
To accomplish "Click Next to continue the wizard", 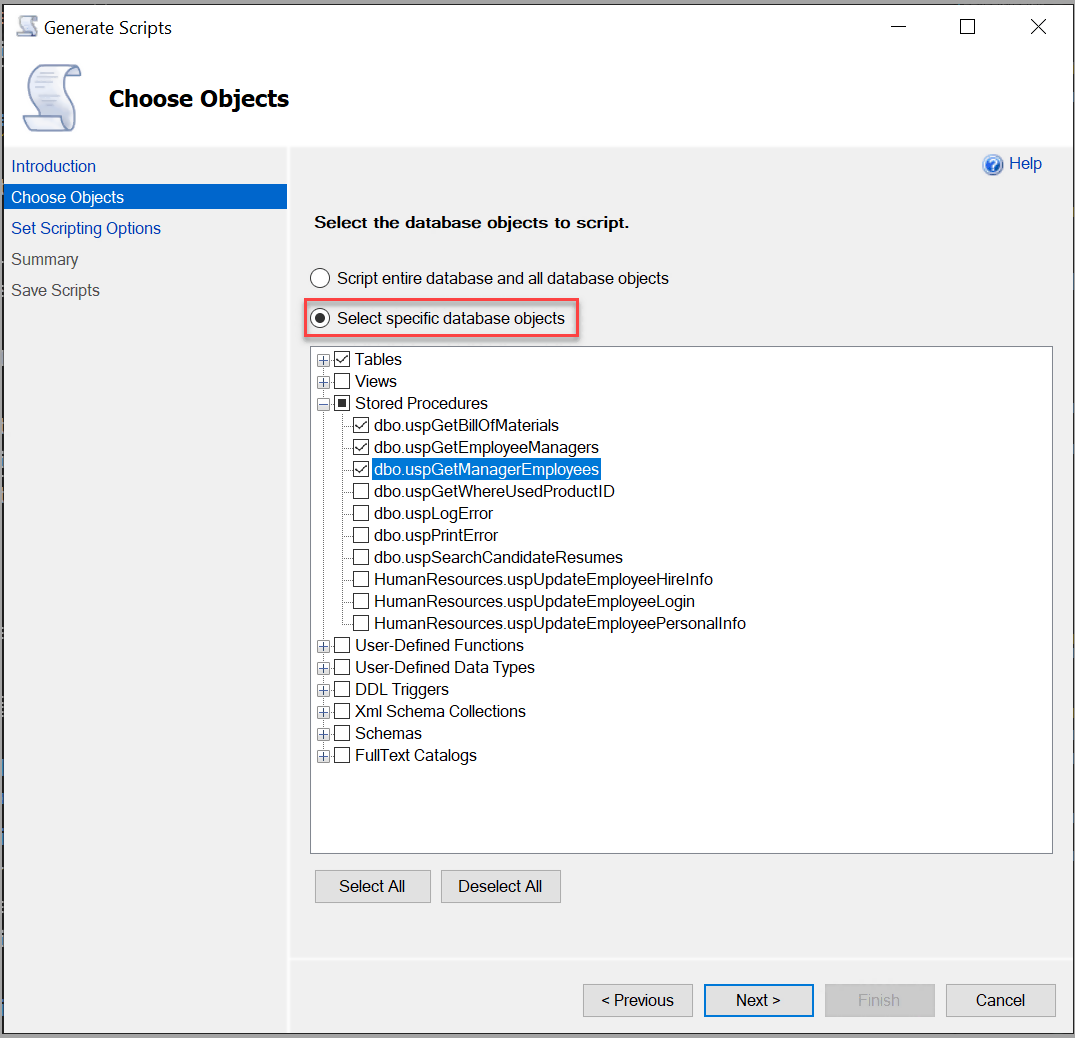I will click(758, 1000).
